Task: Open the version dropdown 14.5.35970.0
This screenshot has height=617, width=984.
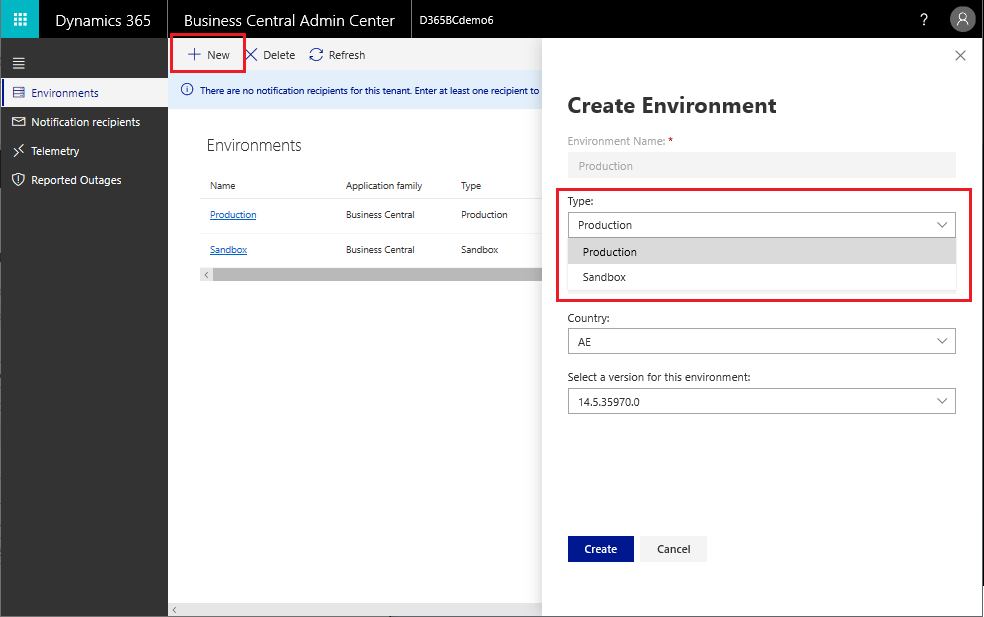Action: (x=761, y=401)
